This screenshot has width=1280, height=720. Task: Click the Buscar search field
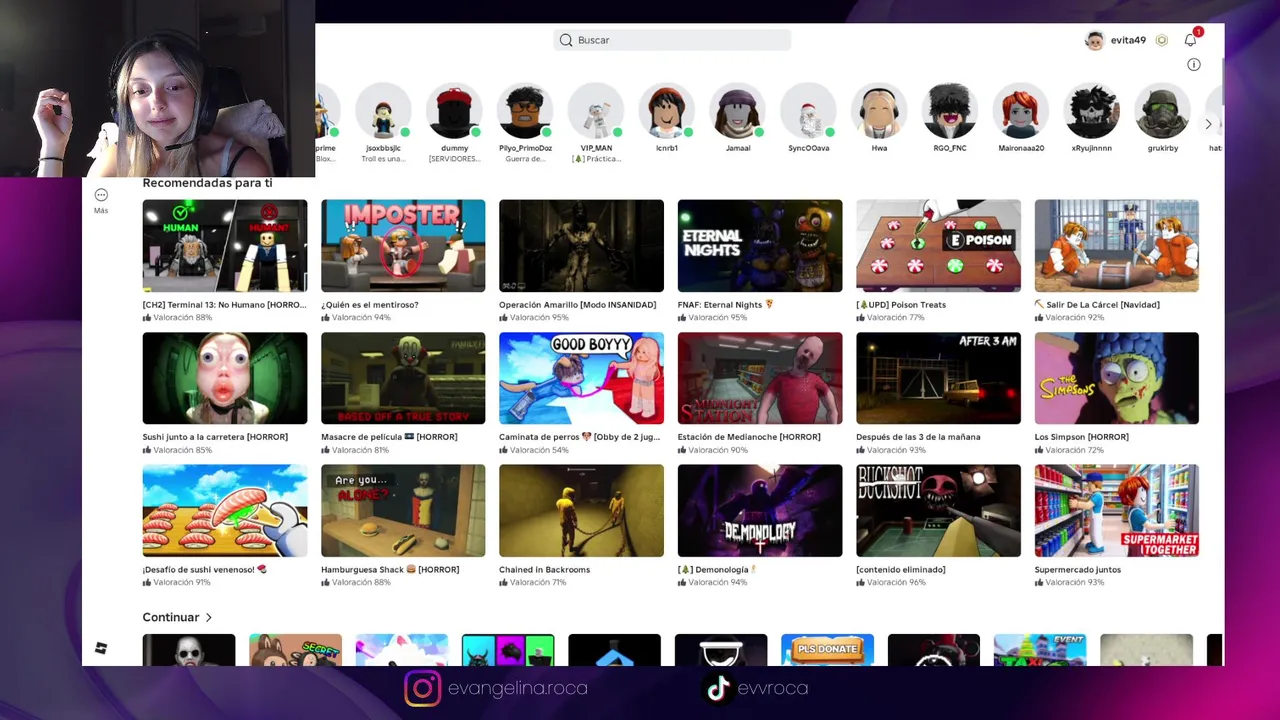pyautogui.click(x=672, y=40)
